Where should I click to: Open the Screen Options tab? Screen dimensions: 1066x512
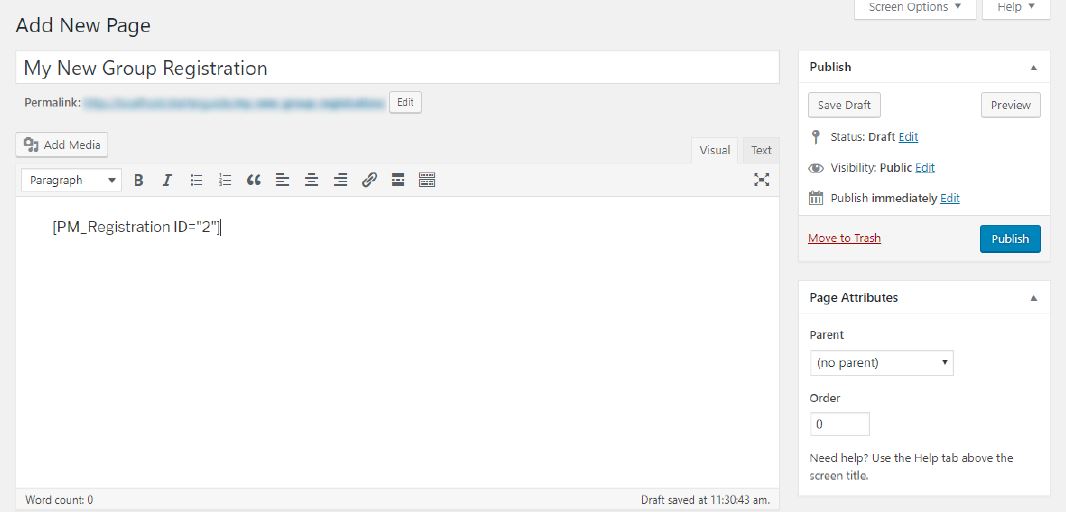coord(914,8)
